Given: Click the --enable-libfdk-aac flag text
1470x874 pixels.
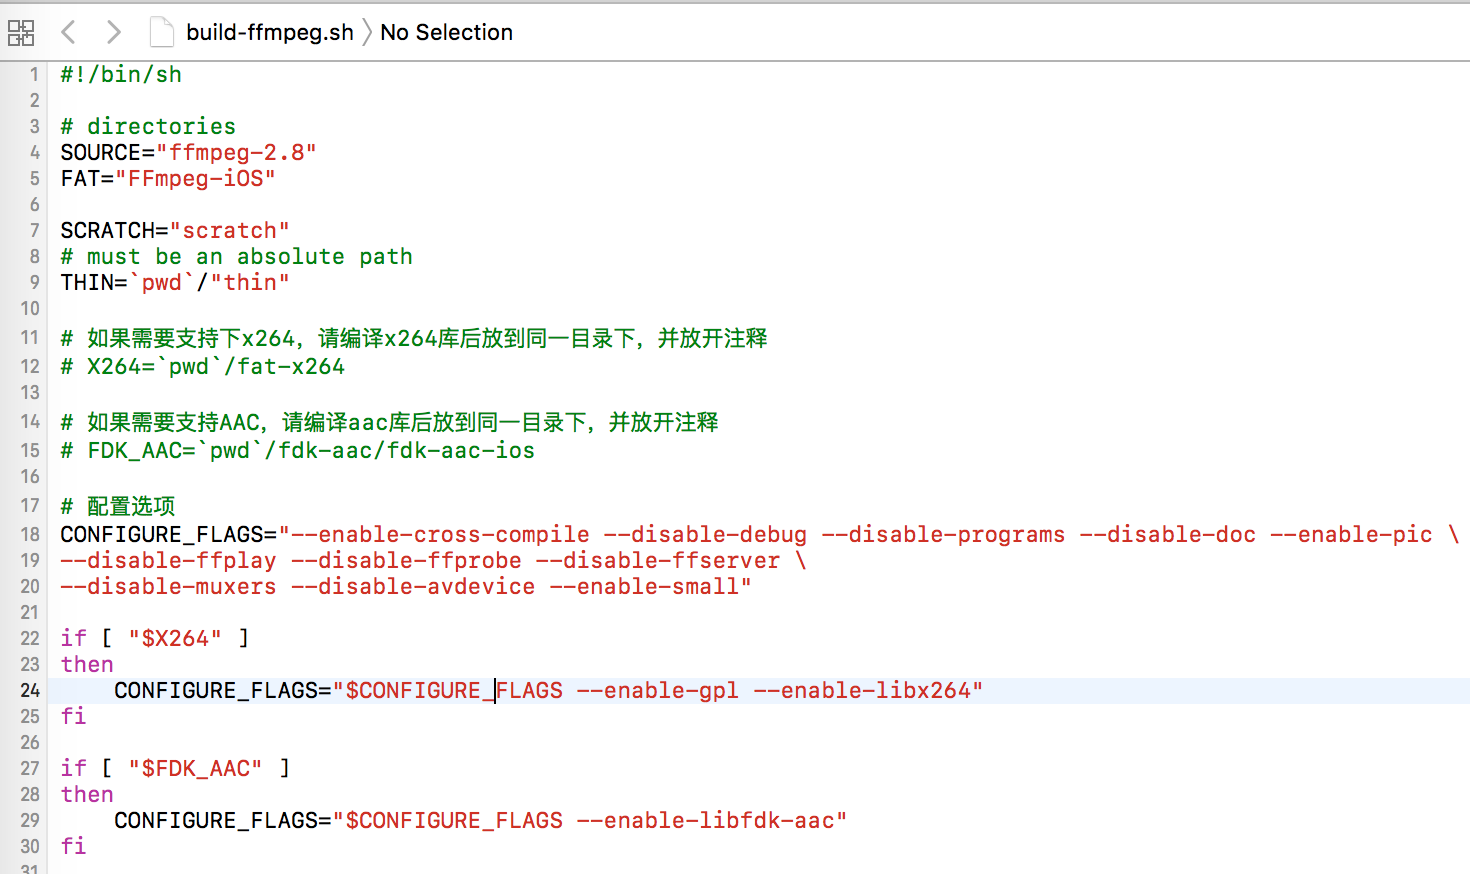Looking at the screenshot, I should 705,821.
